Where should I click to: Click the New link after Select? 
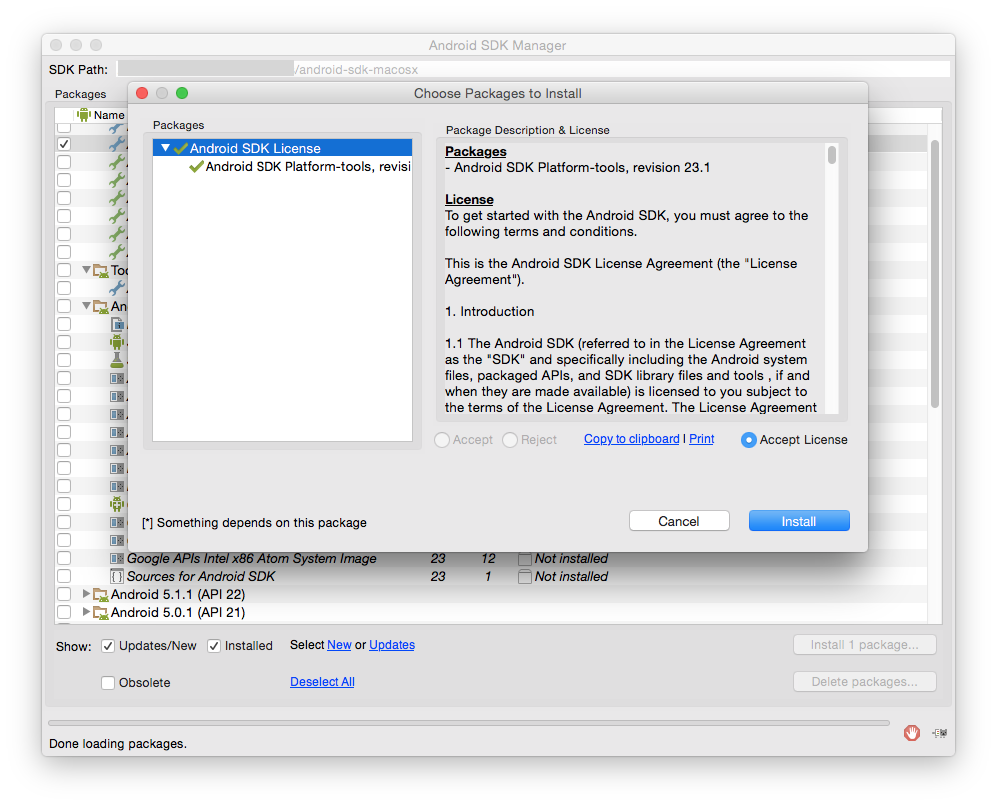339,645
